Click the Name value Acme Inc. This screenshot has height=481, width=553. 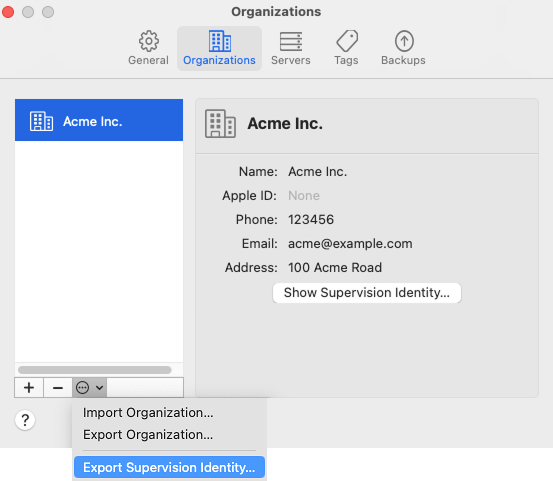click(317, 172)
